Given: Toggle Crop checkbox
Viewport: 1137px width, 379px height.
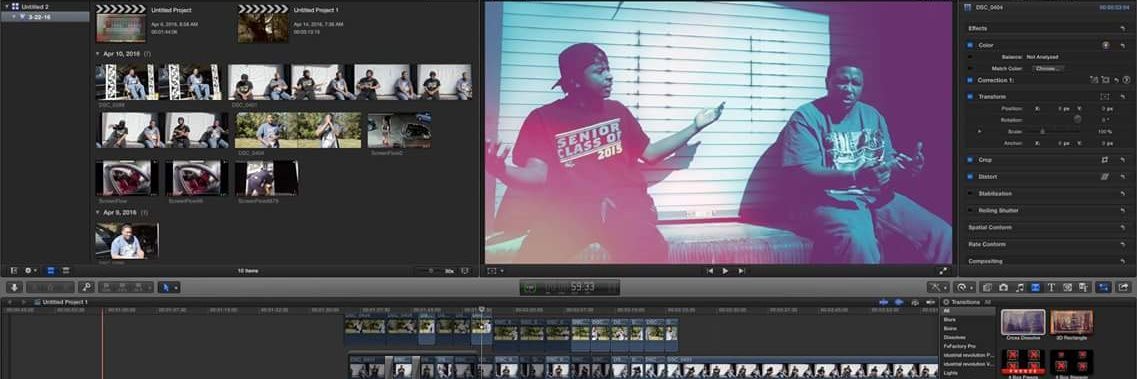Looking at the screenshot, I should [970, 159].
